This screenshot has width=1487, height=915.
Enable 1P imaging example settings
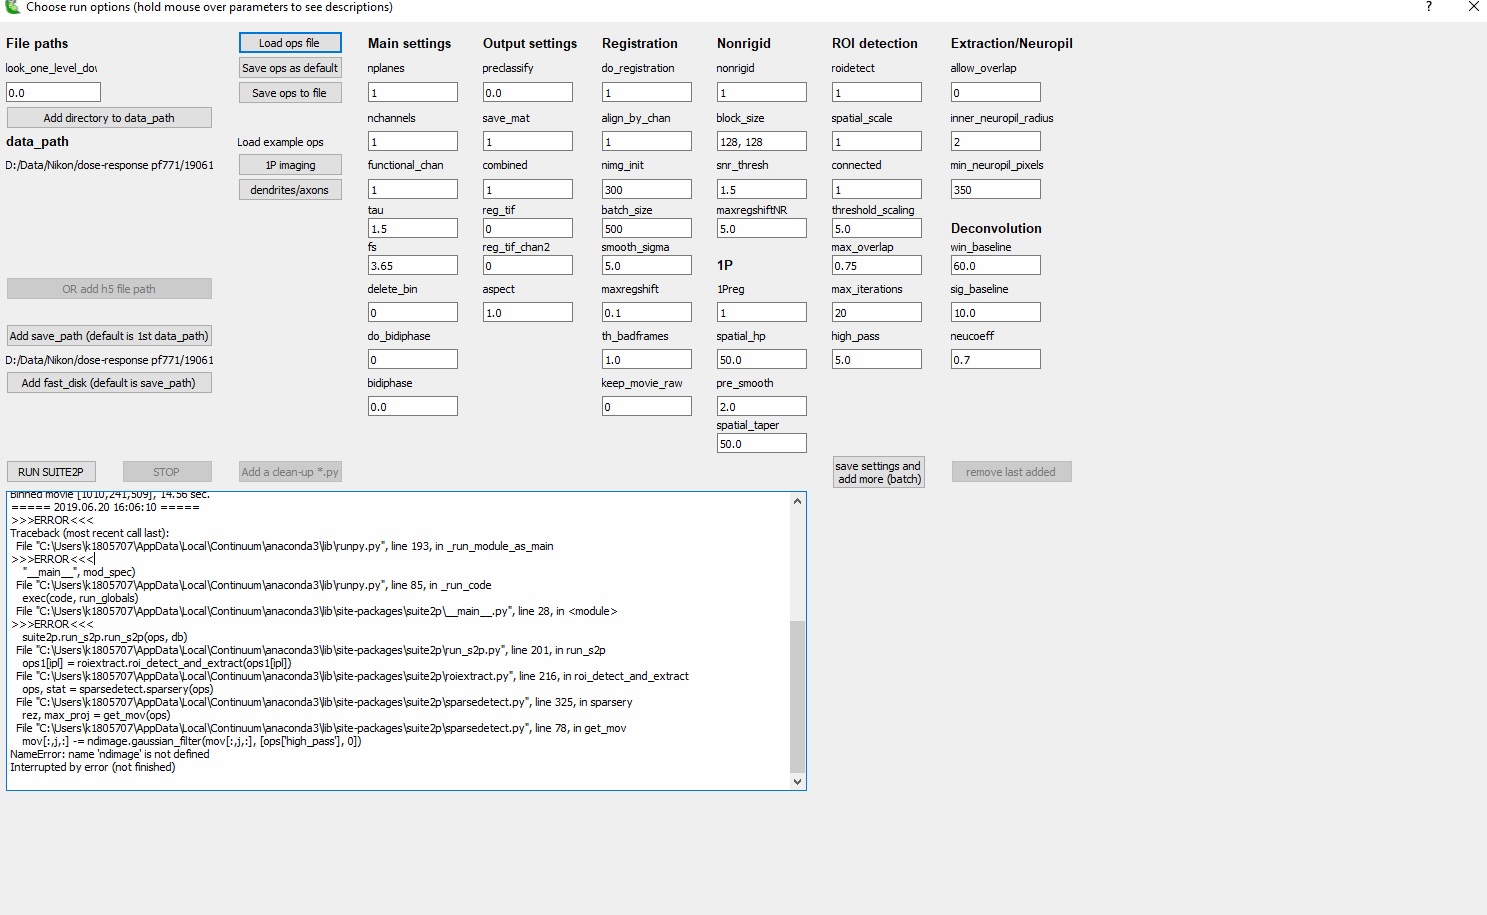pyautogui.click(x=289, y=164)
